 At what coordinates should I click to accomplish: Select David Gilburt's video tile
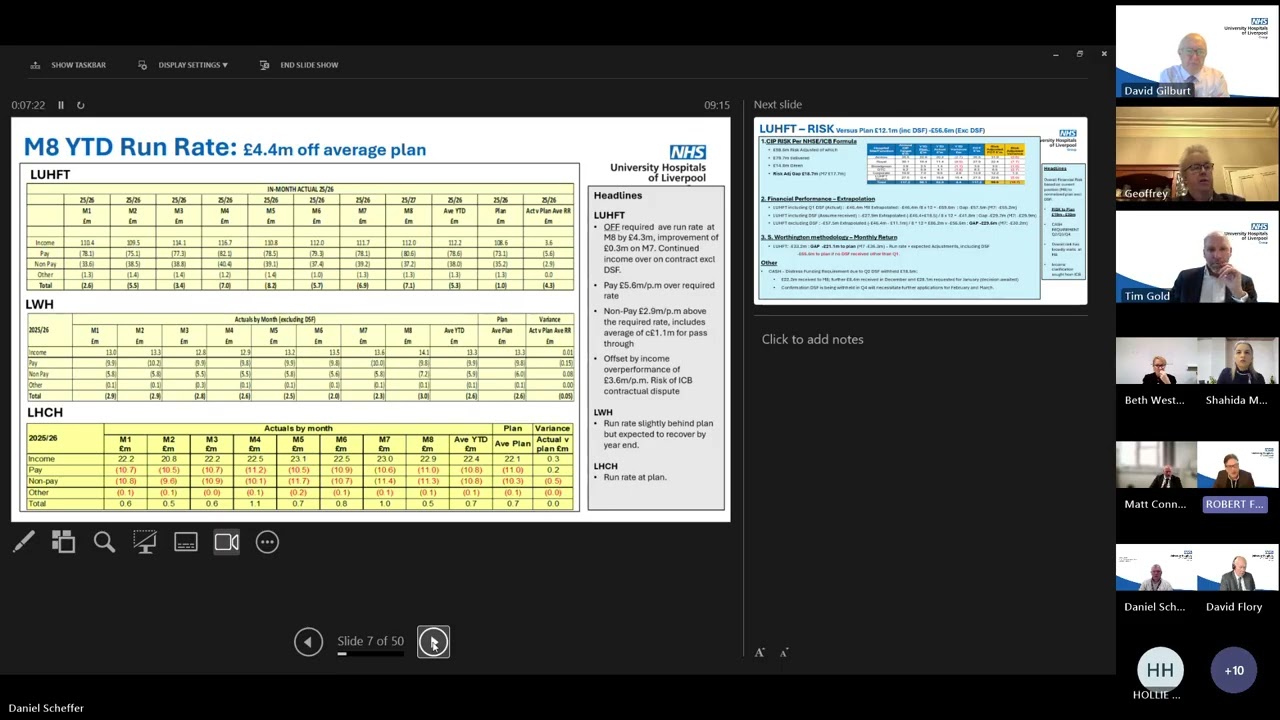(x=1197, y=52)
